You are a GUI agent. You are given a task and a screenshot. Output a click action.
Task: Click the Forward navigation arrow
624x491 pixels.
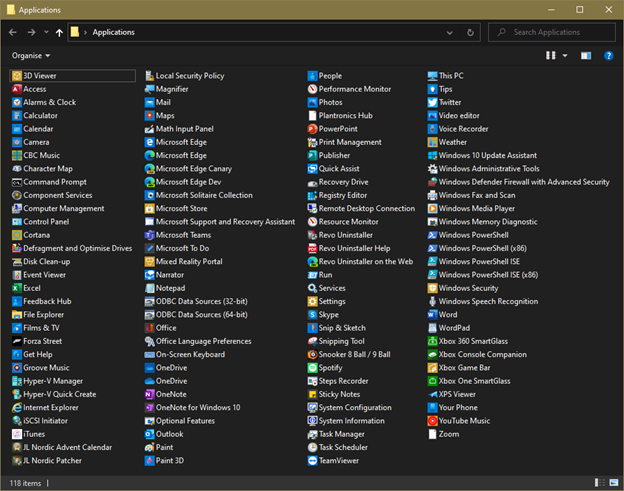click(31, 32)
